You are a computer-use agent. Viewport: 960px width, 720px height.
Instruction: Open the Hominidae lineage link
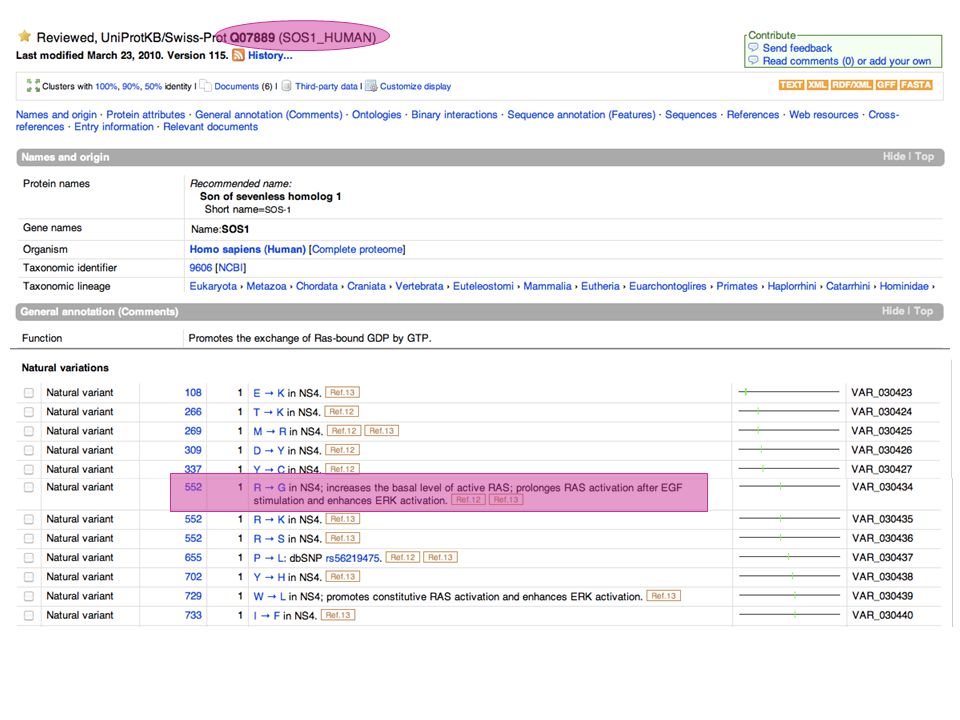click(x=904, y=286)
